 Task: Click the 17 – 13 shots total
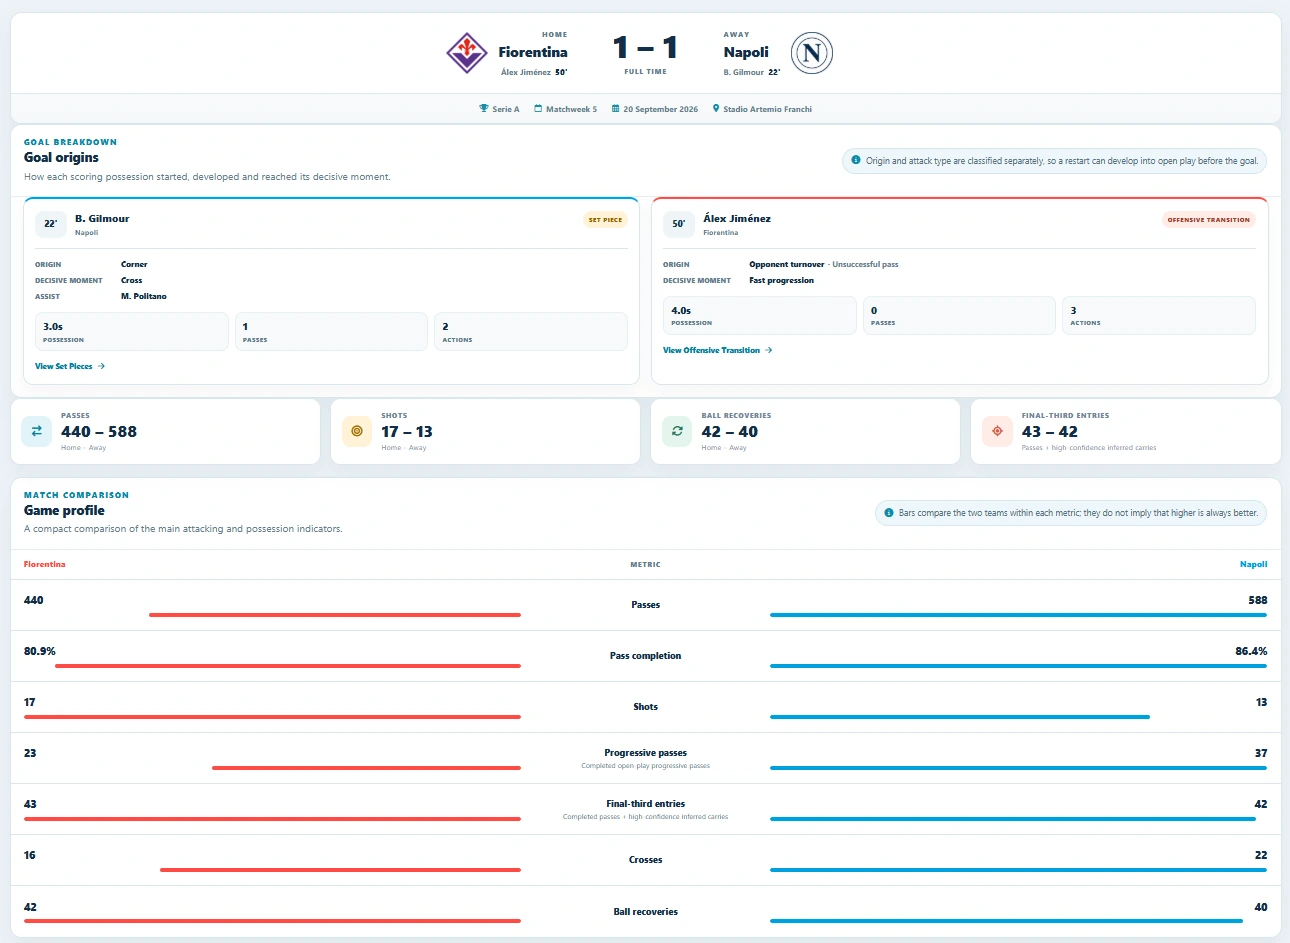click(x=407, y=432)
